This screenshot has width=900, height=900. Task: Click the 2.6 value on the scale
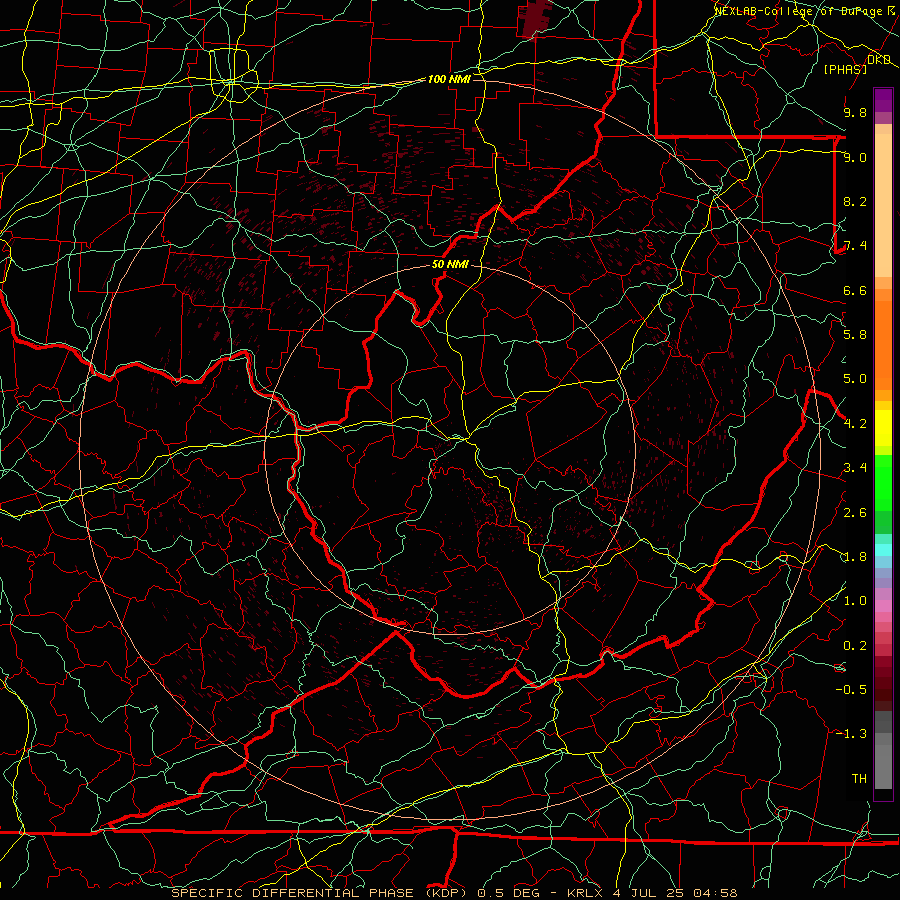pyautogui.click(x=855, y=513)
